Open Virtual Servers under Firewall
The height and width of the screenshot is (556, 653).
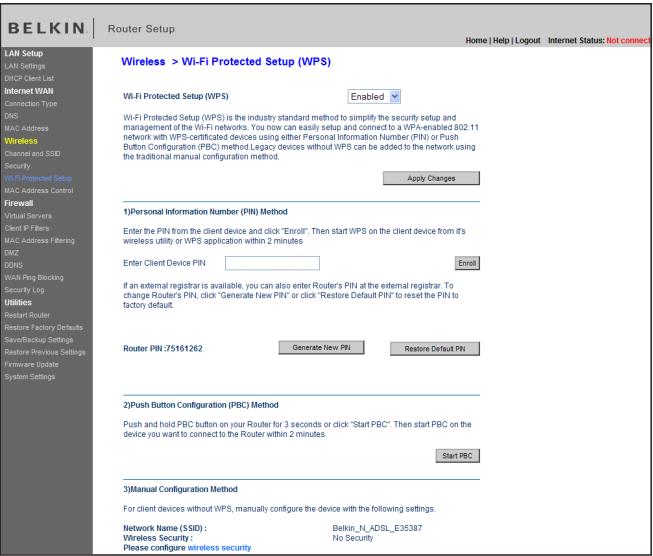tap(29, 213)
